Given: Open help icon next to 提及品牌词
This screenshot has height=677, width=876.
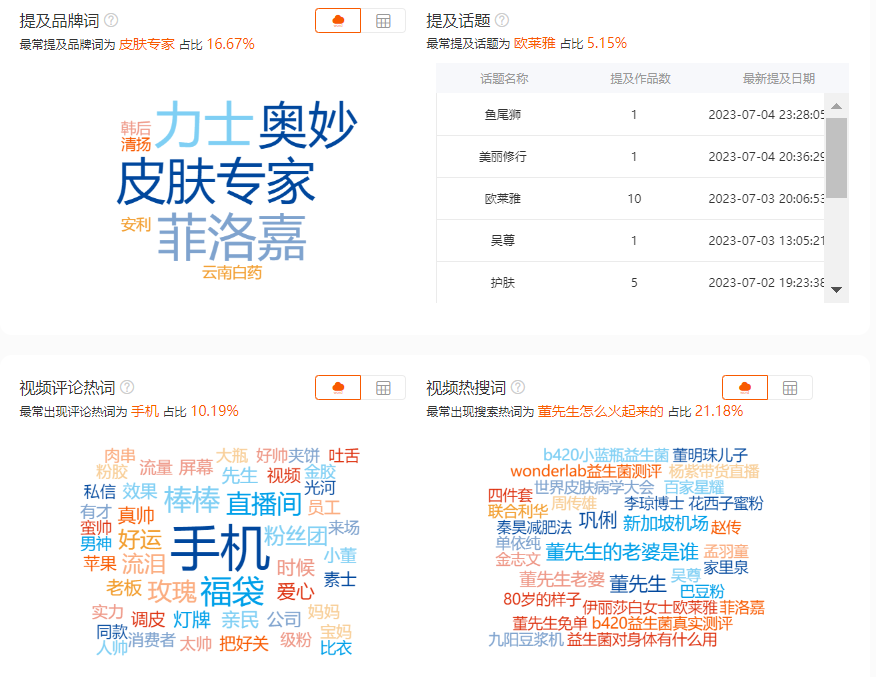Looking at the screenshot, I should [x=112, y=20].
